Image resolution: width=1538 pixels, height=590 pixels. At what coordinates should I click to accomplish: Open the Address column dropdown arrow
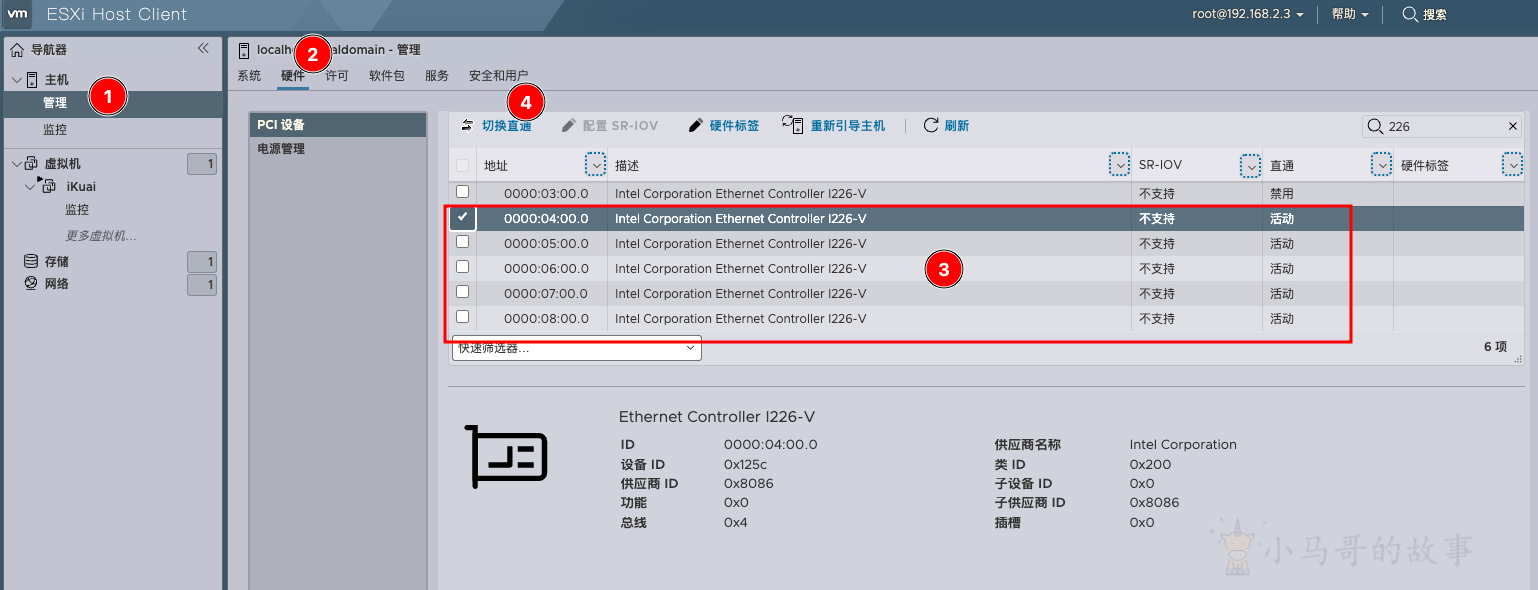click(596, 165)
